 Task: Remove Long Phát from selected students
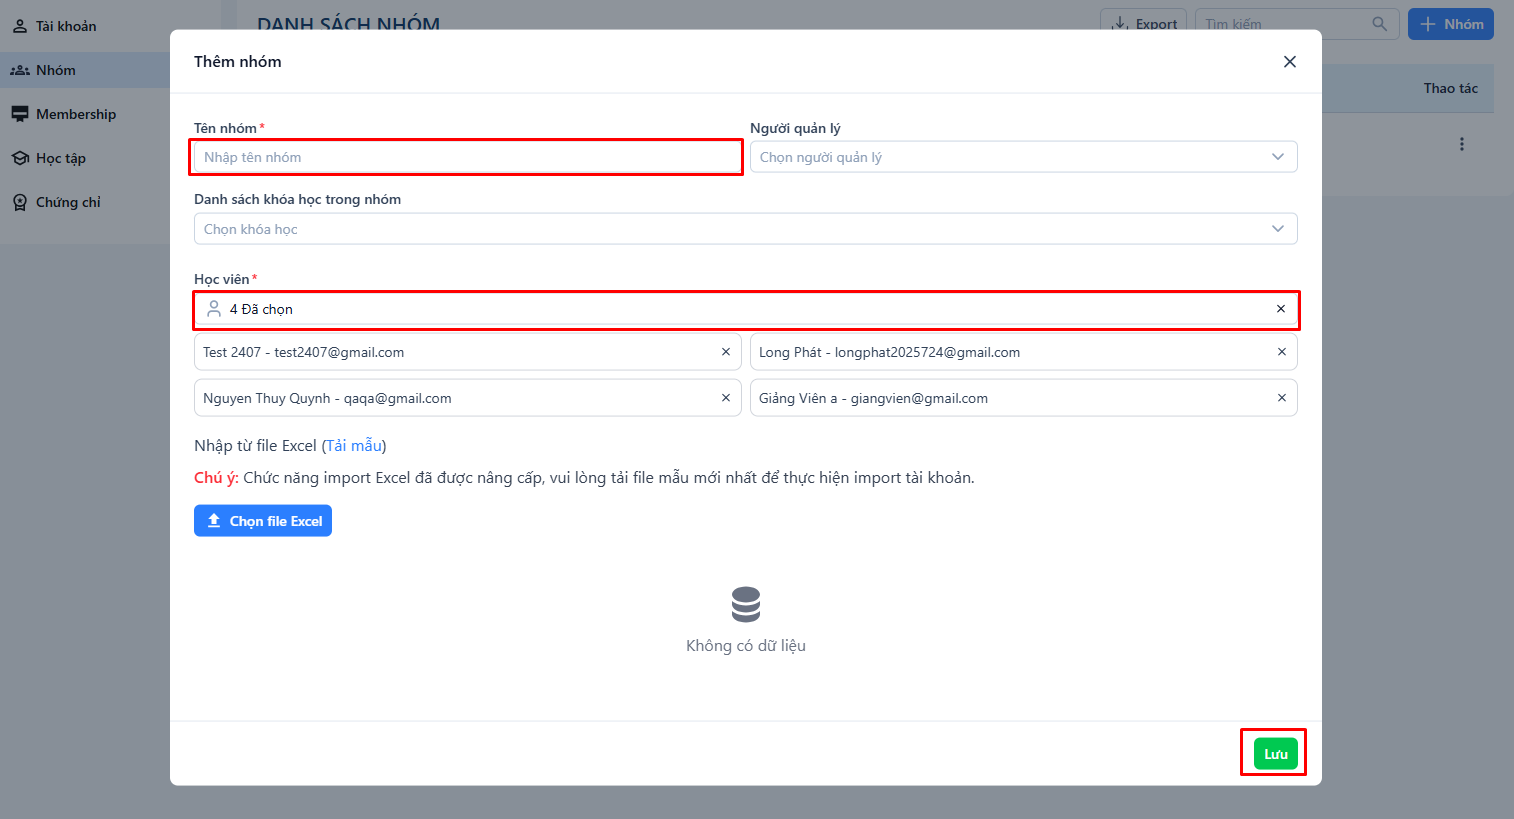1282,352
